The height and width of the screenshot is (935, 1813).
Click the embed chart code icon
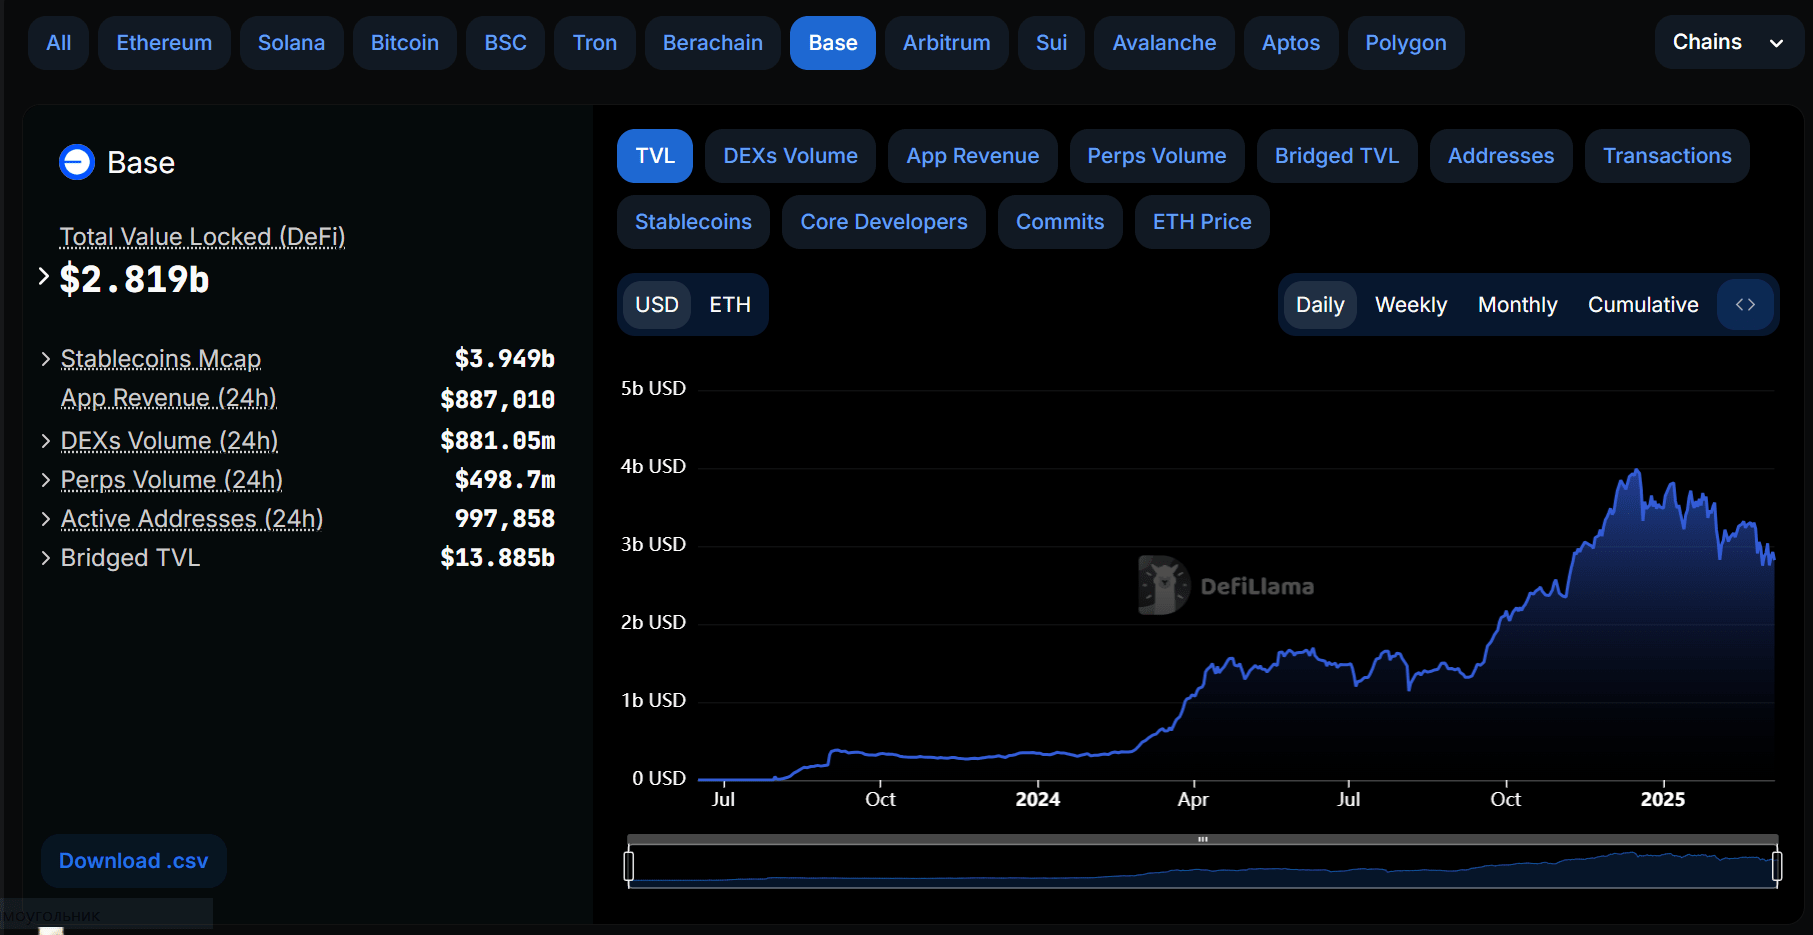[1745, 305]
